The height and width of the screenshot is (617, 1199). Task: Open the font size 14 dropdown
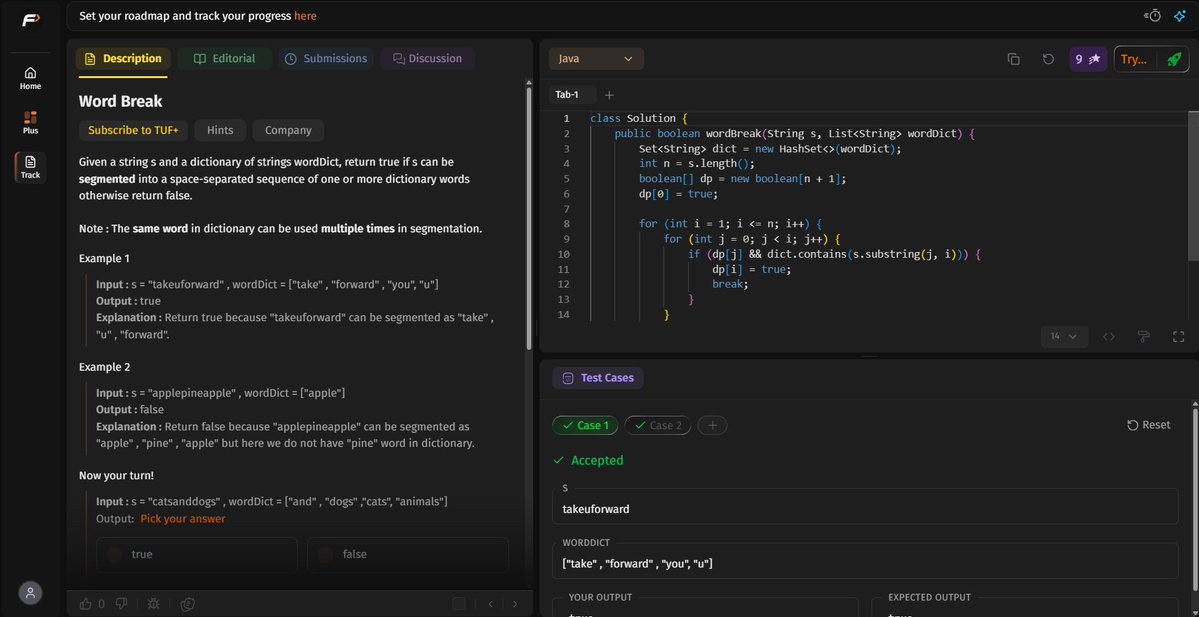coord(1064,336)
